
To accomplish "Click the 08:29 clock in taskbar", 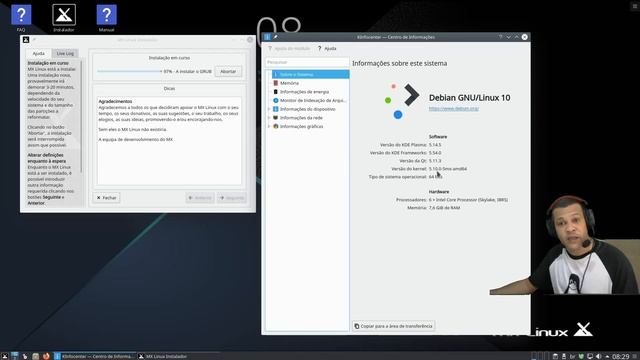I will [x=620, y=356].
